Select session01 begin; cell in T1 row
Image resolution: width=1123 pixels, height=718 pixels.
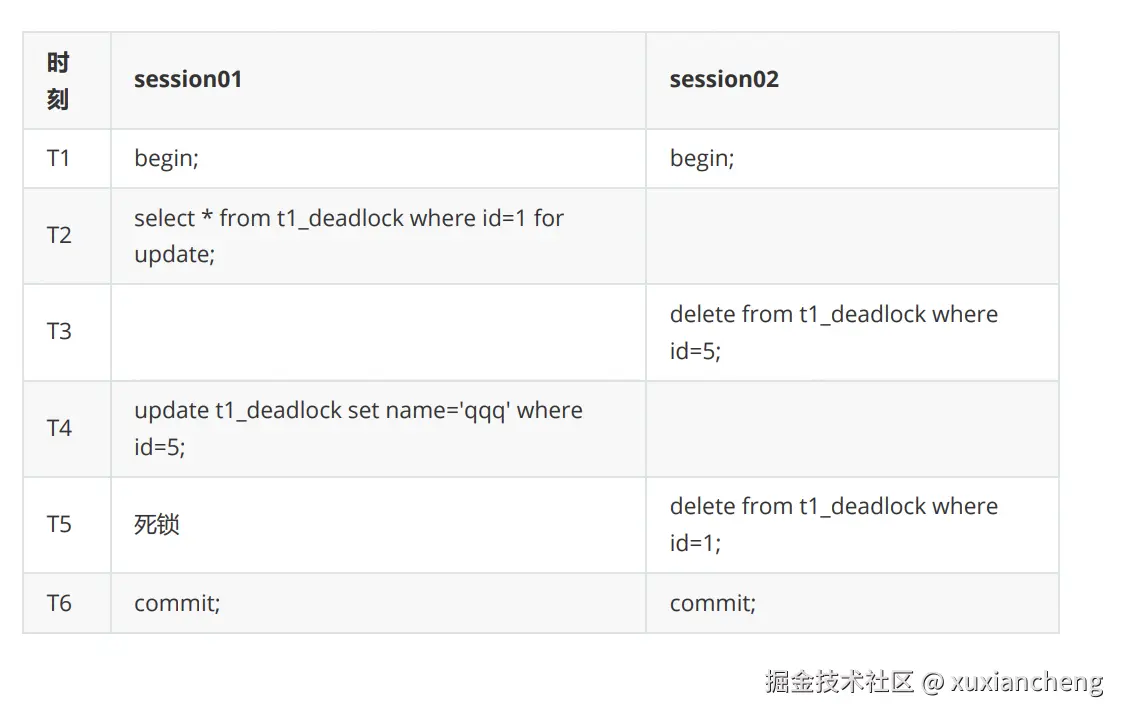pyautogui.click(x=167, y=158)
